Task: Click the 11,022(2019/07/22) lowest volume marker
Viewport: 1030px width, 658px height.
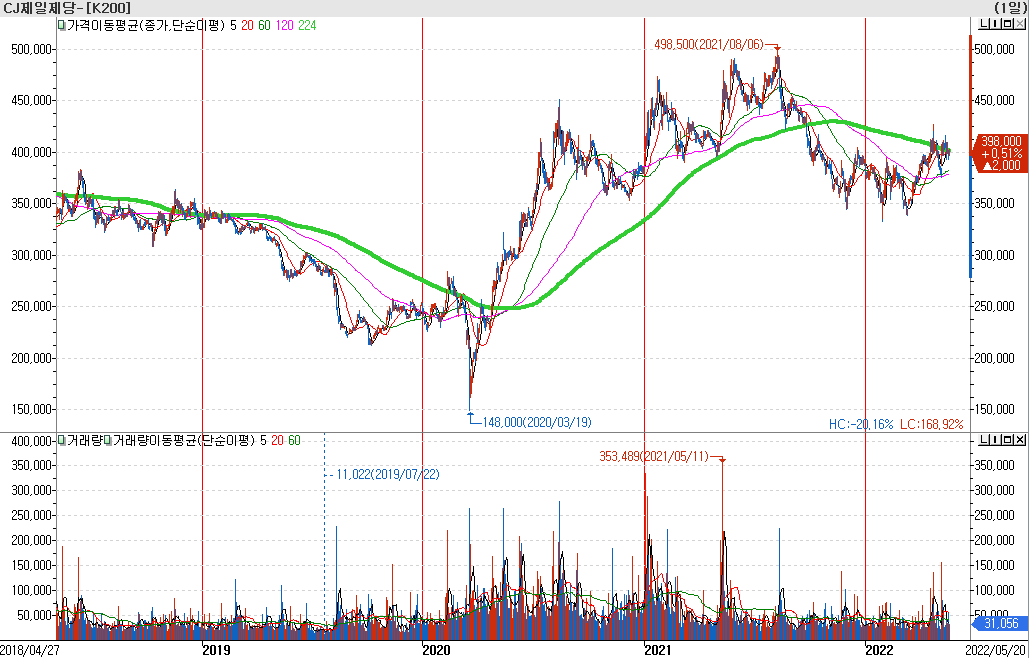Action: click(388, 474)
